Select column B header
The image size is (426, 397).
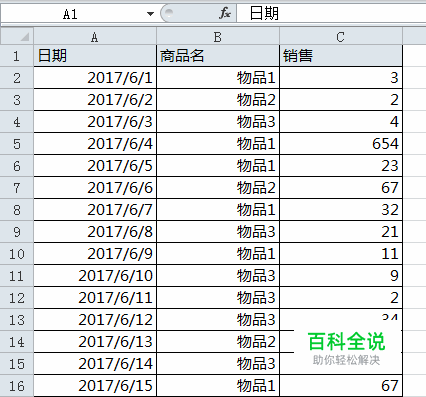click(x=218, y=36)
